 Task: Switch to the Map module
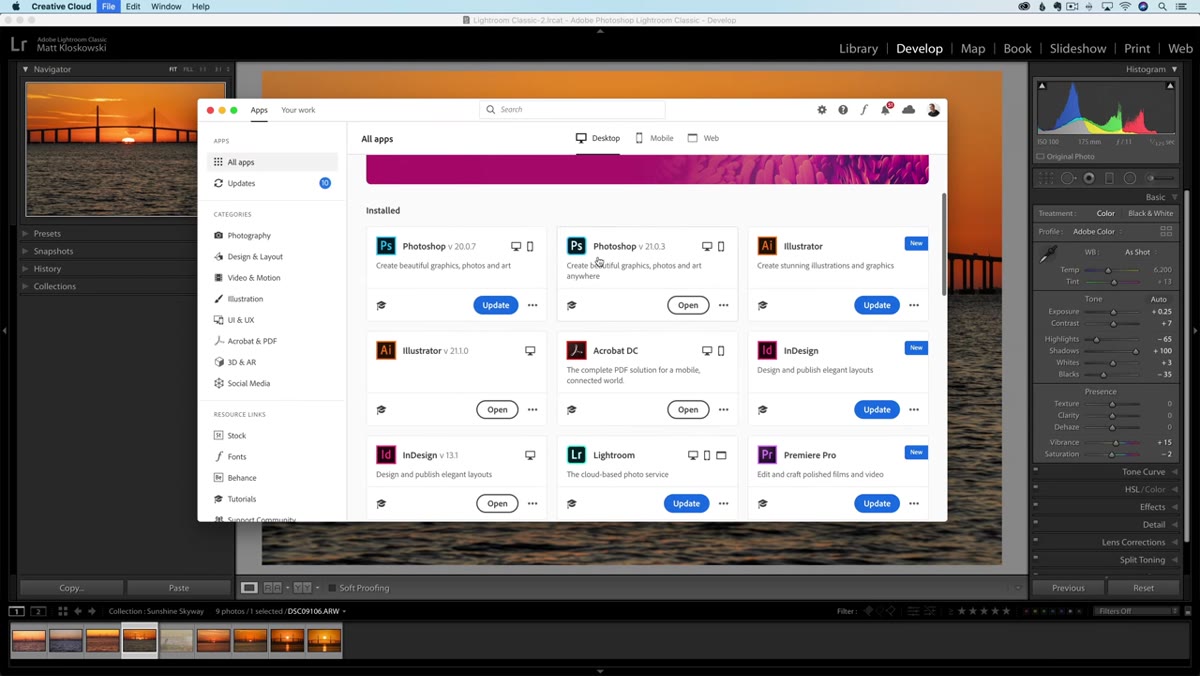click(x=973, y=48)
